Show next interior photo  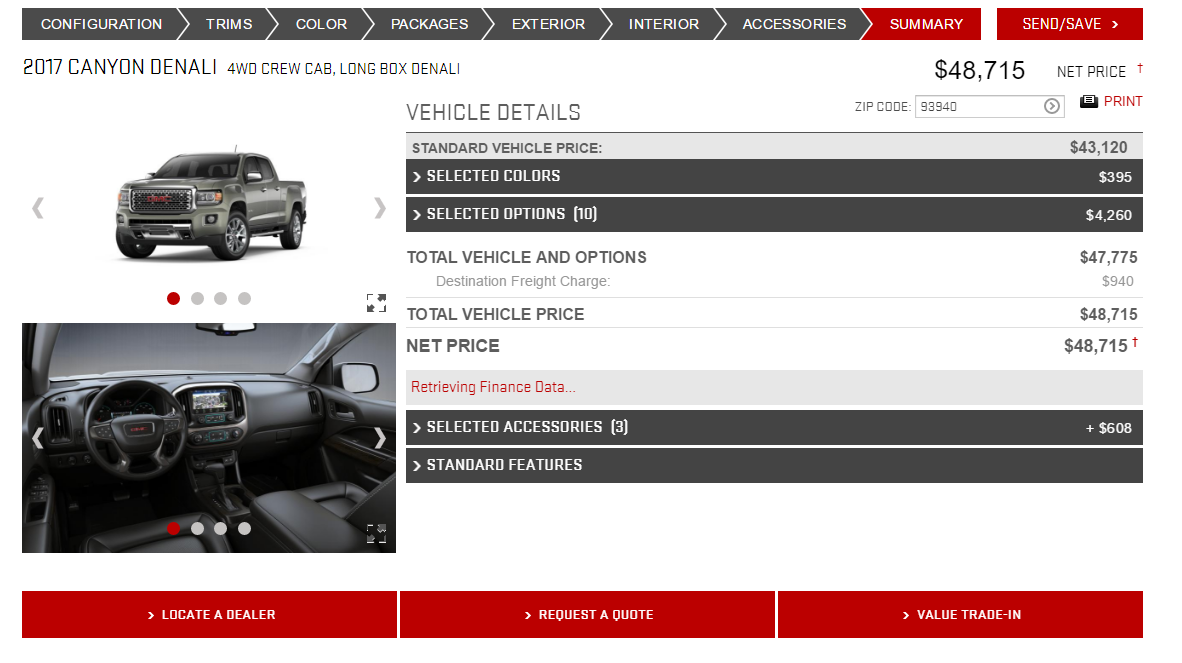(380, 438)
